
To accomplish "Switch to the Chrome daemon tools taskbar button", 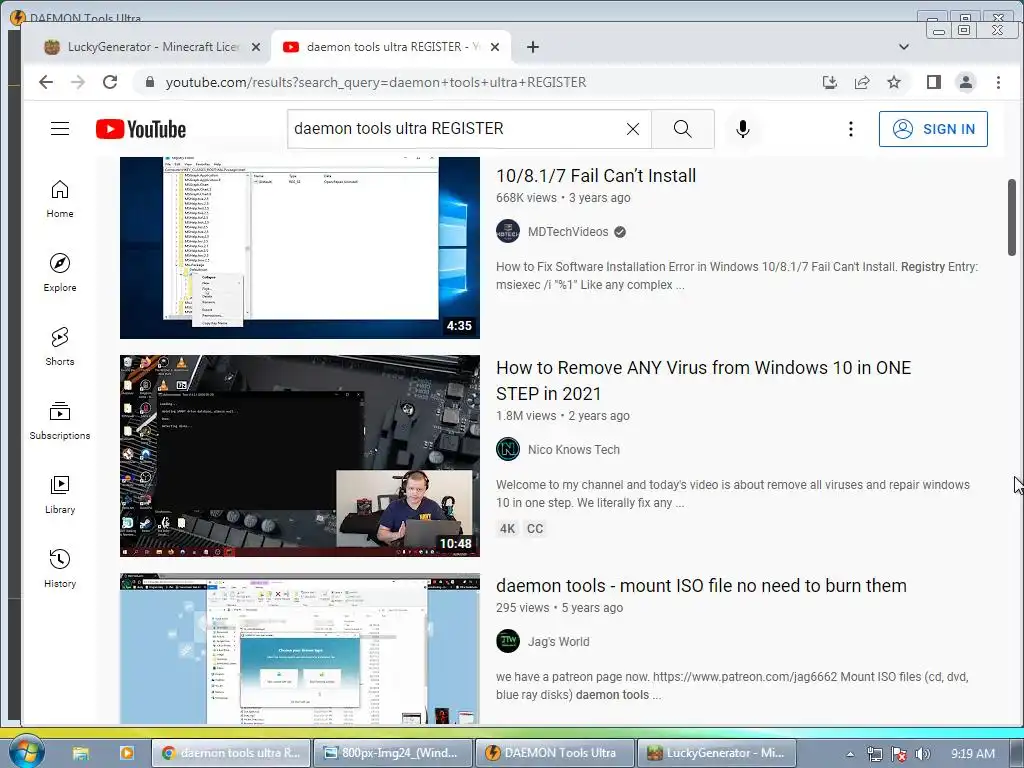I will (231, 753).
